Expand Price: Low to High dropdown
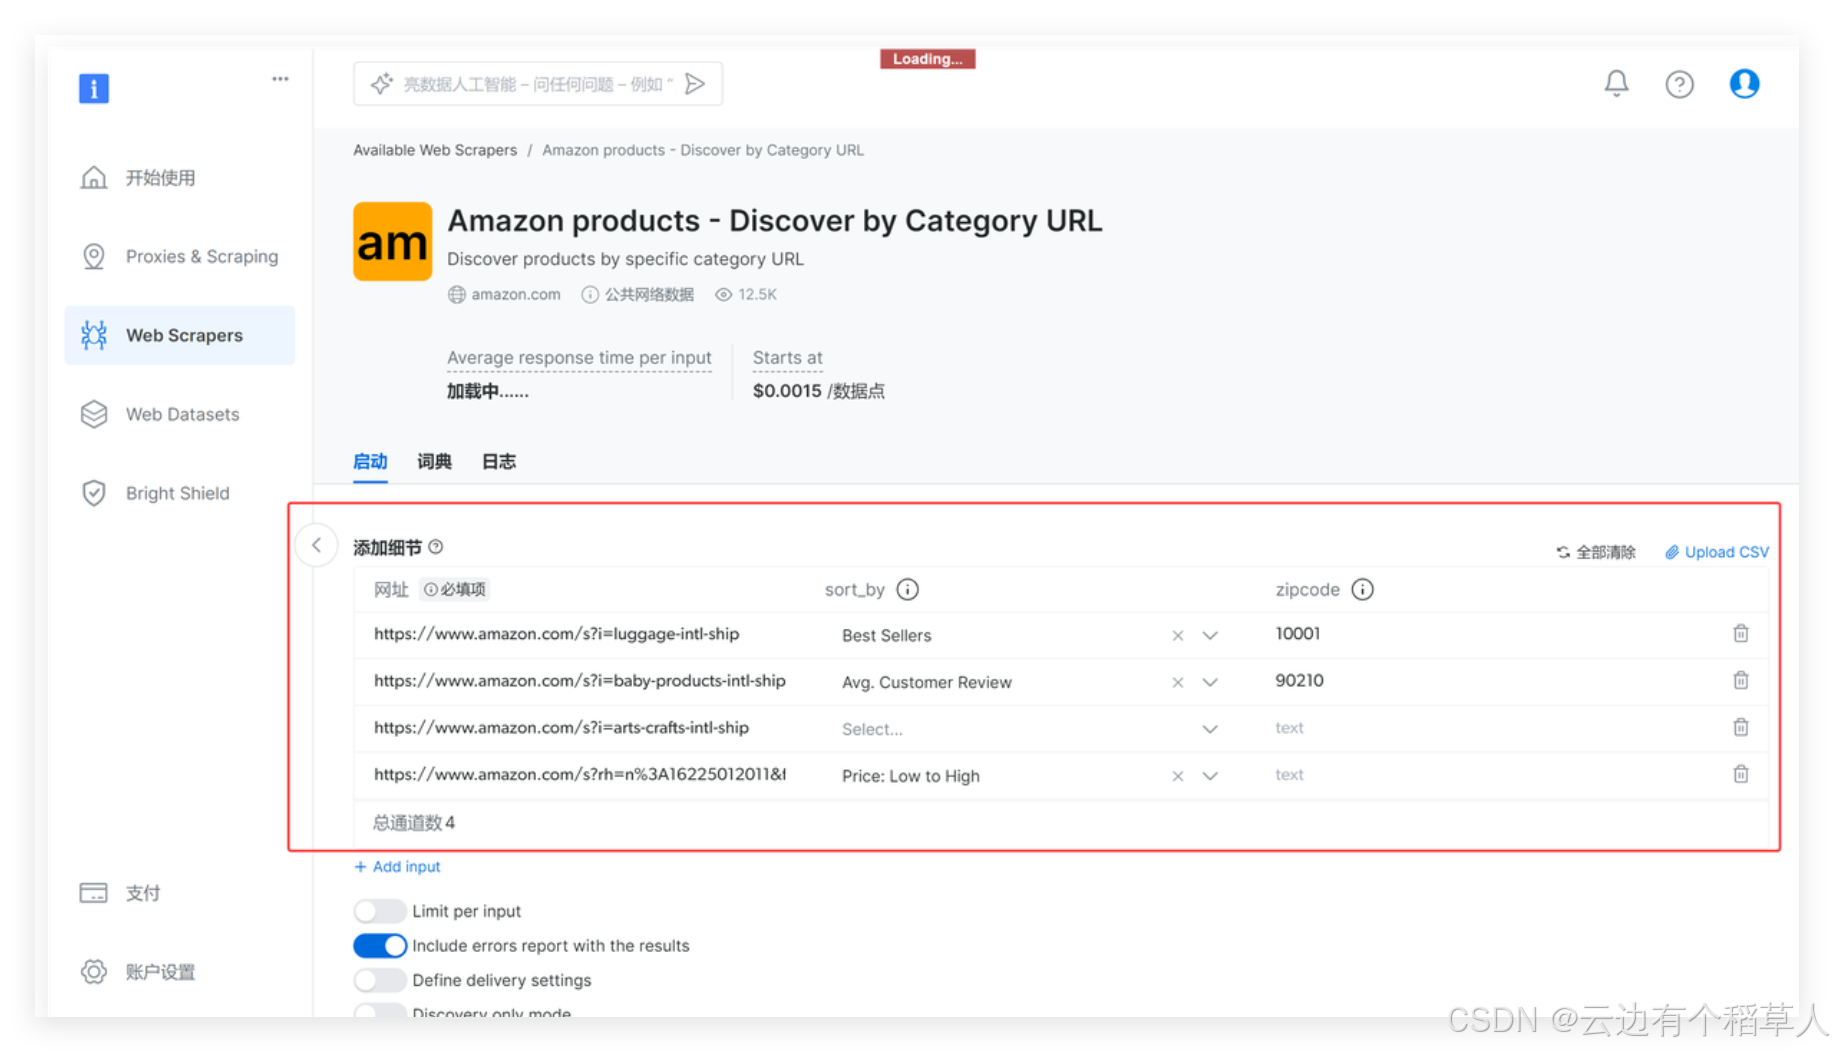The image size is (1834, 1052). tap(1210, 777)
